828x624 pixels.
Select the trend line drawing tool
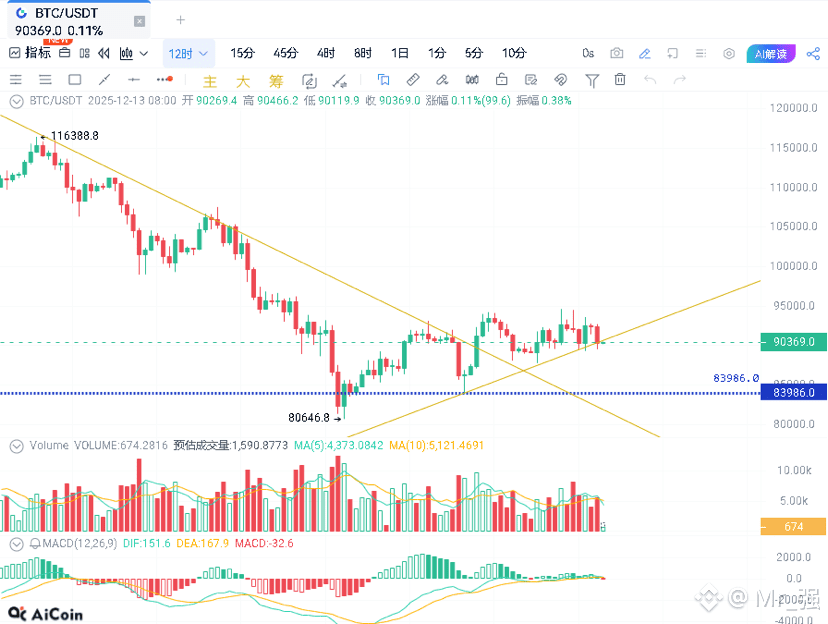click(103, 80)
